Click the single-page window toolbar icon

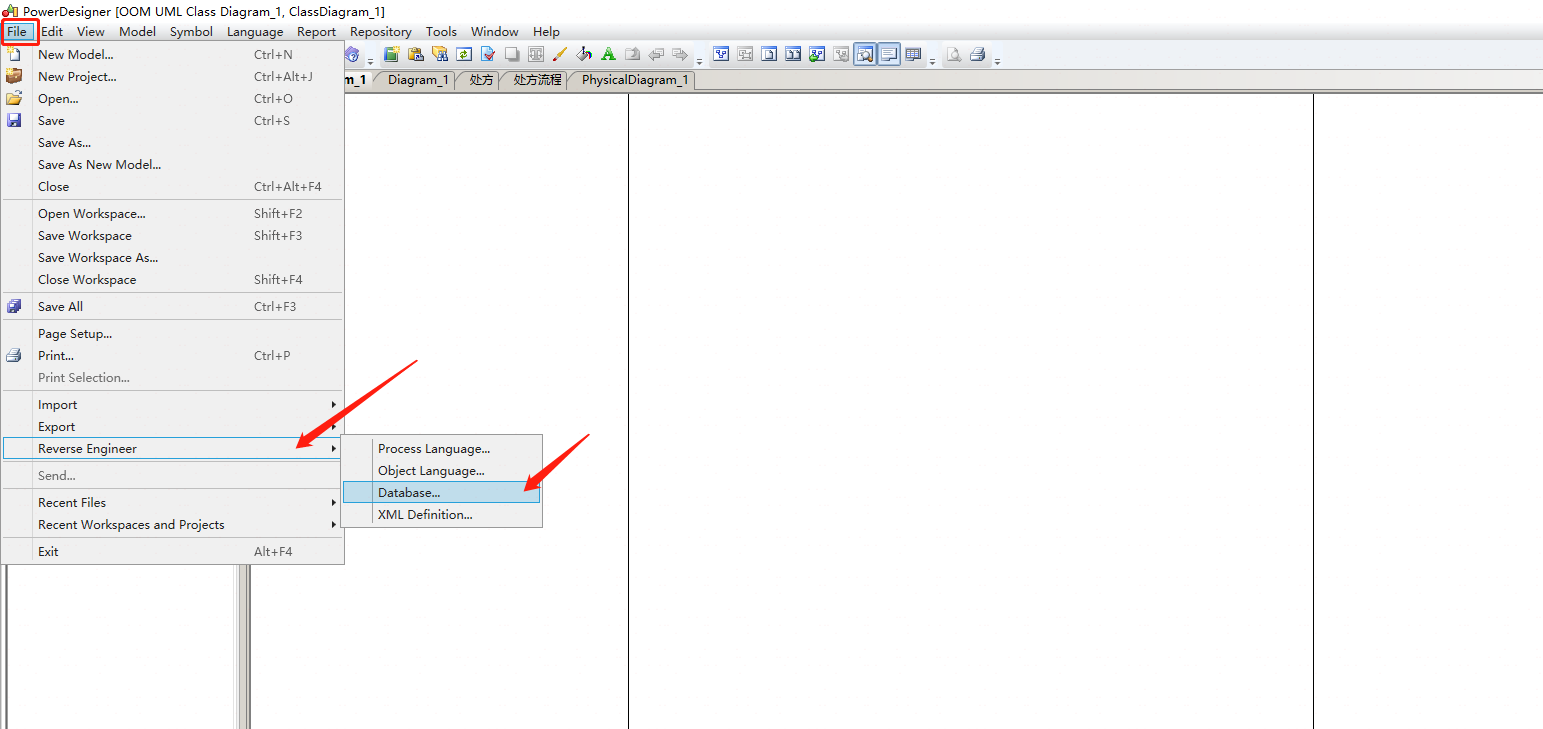pyautogui.click(x=769, y=54)
